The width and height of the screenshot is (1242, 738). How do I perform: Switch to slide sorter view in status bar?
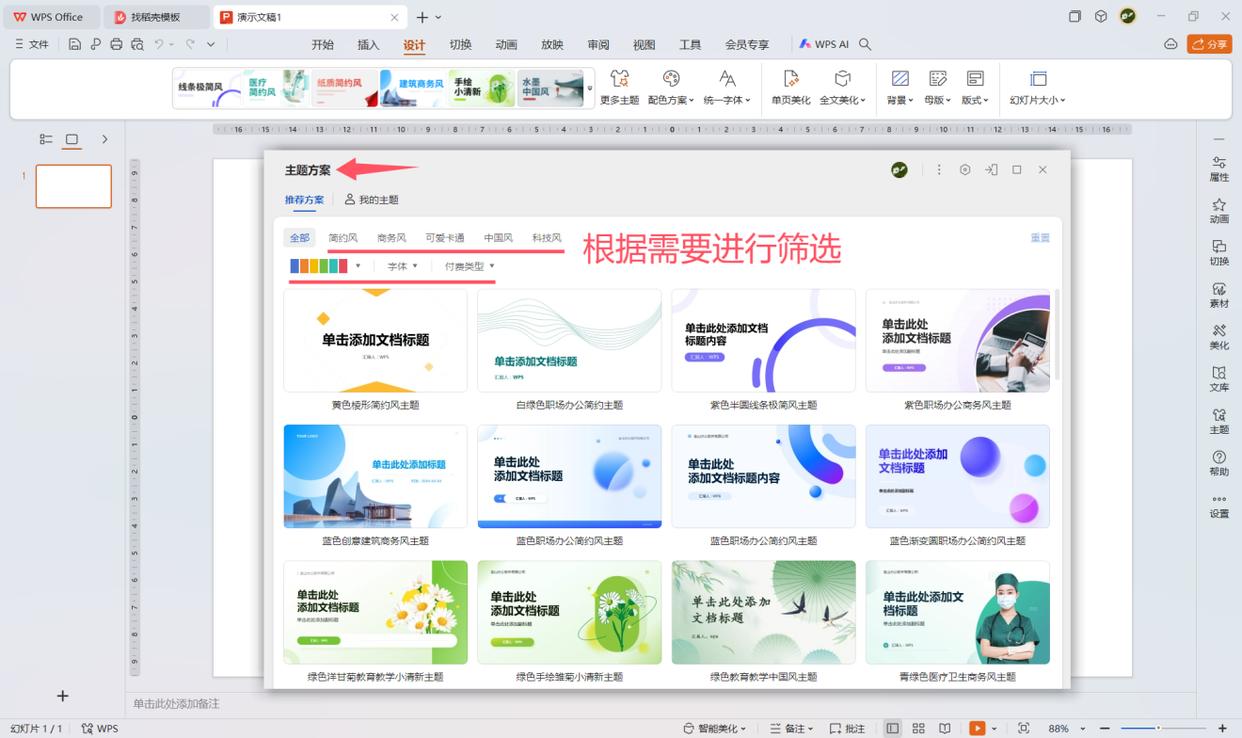pos(918,728)
